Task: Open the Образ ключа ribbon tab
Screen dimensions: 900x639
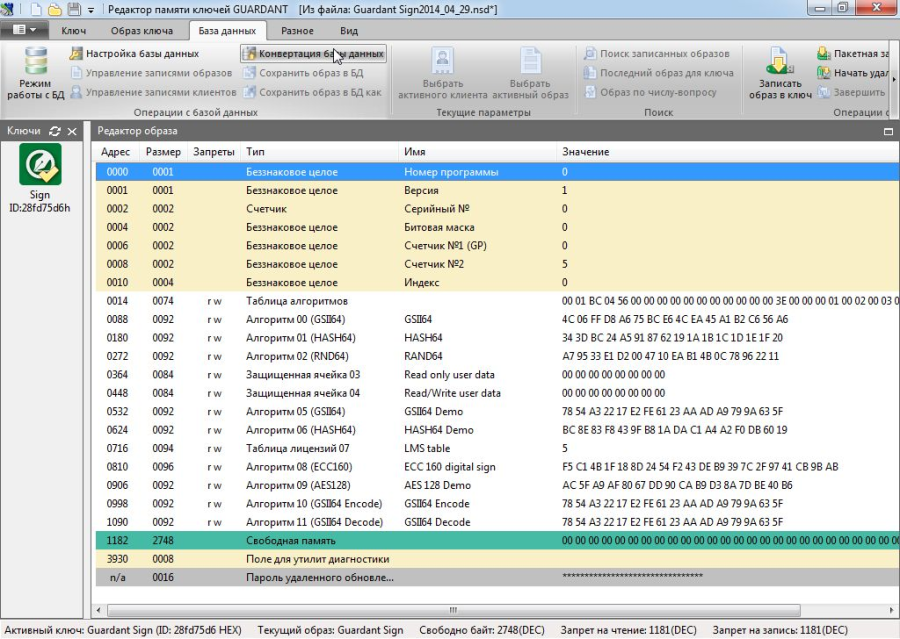Action: pos(141,31)
